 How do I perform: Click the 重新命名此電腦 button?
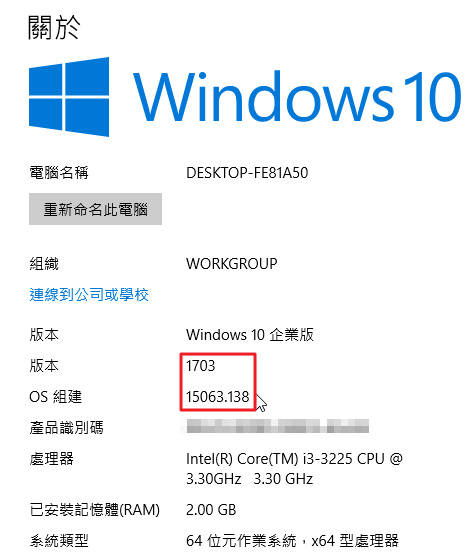(x=95, y=209)
